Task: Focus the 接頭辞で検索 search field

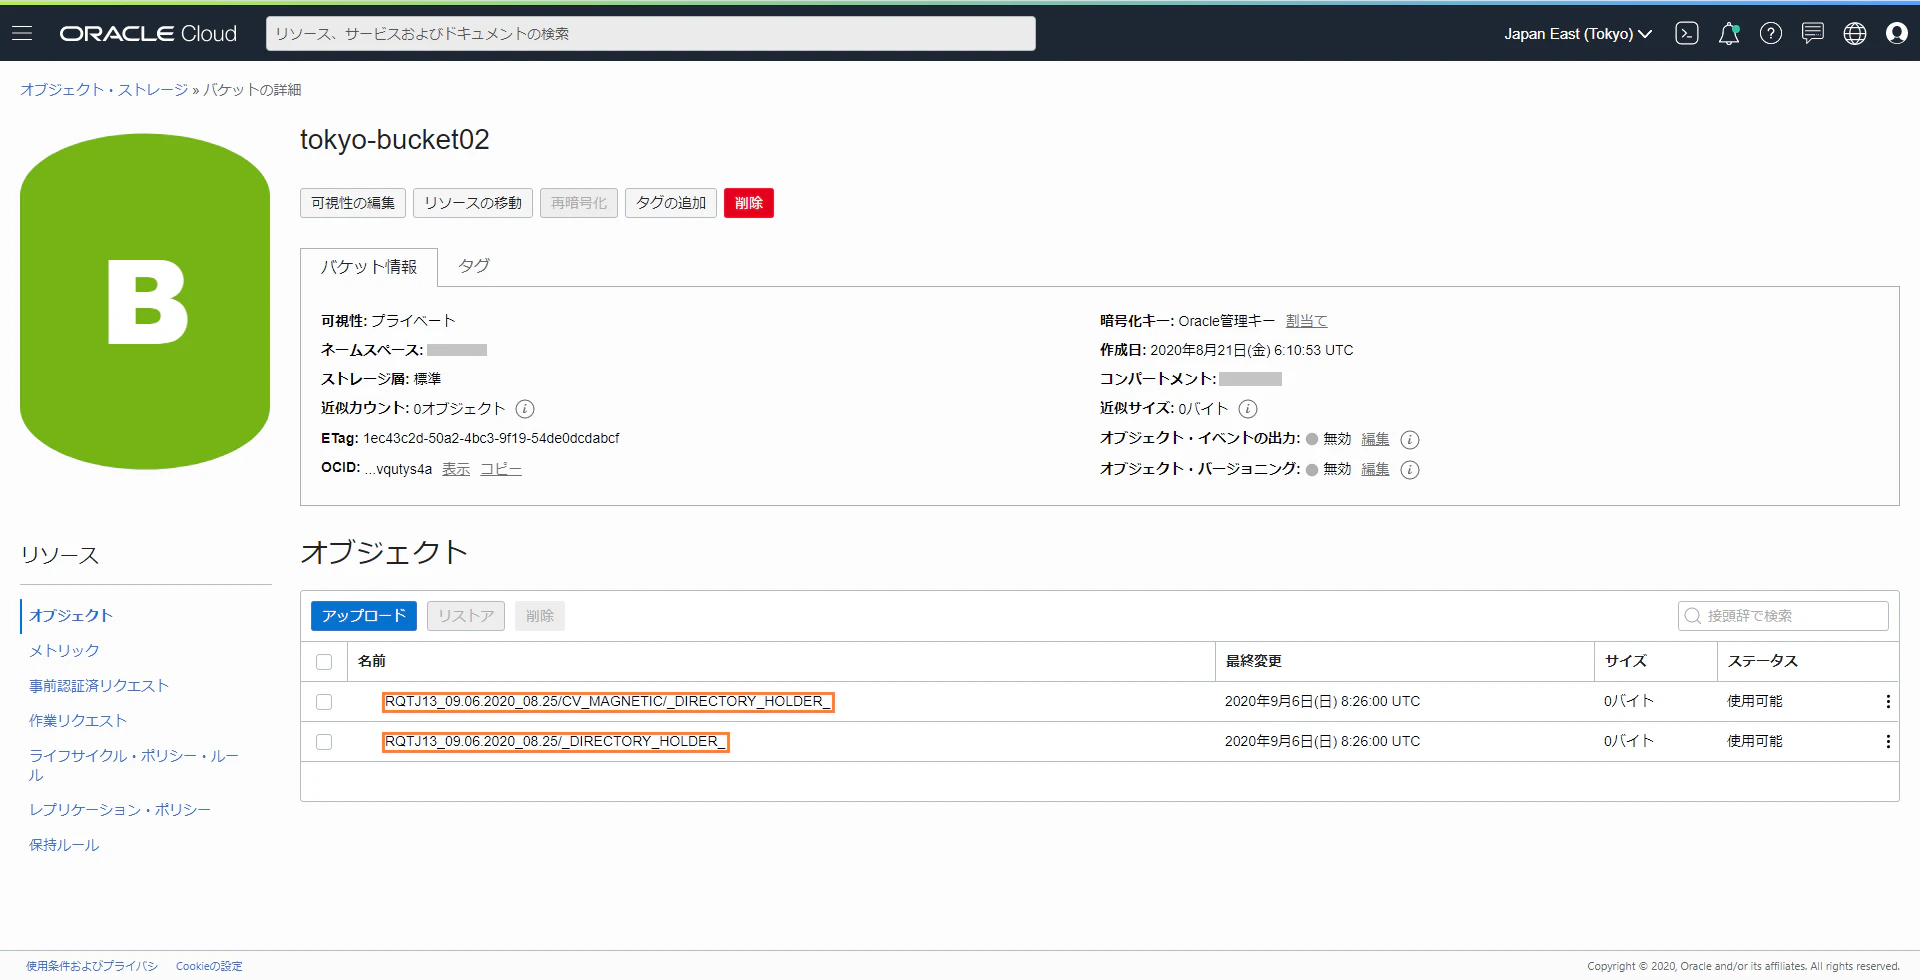Action: [x=1782, y=616]
